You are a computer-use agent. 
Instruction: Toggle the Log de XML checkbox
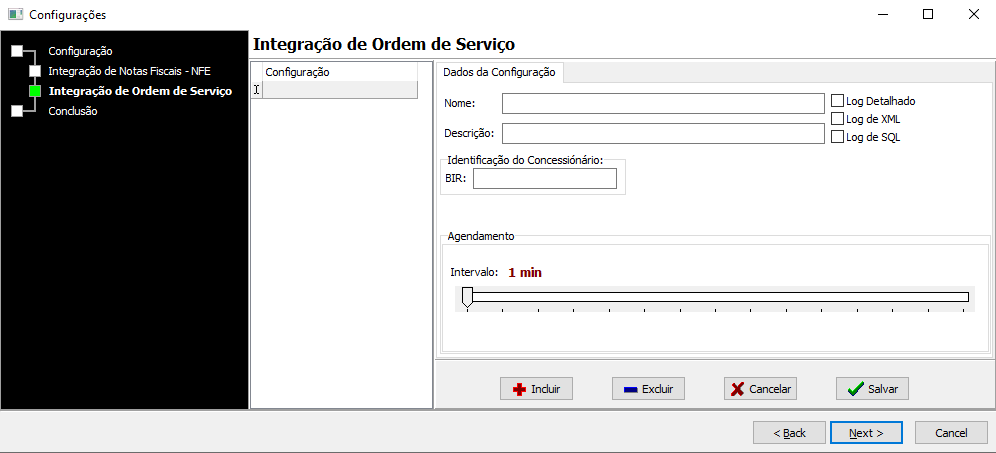837,118
